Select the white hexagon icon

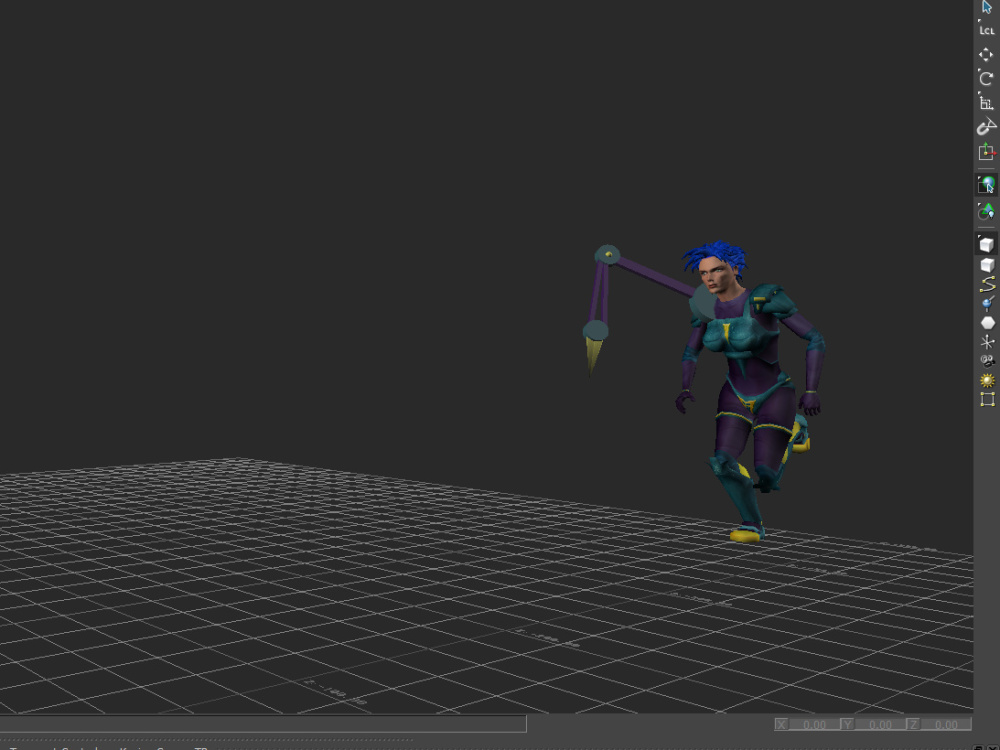(987, 323)
